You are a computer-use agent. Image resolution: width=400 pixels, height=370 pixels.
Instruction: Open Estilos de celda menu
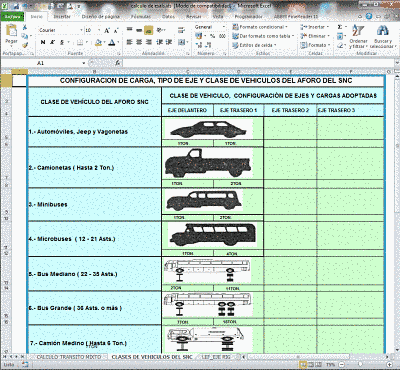[254, 45]
